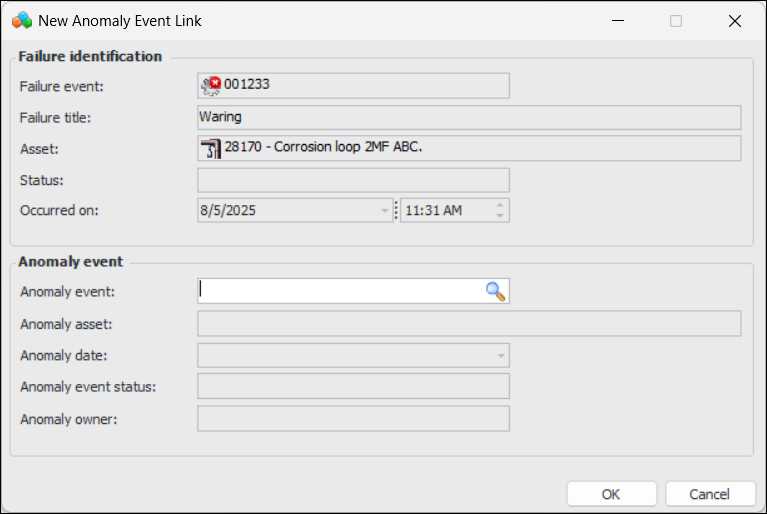Click the Anomaly event group heading
Viewport: 767px width, 514px height.
coord(70,262)
